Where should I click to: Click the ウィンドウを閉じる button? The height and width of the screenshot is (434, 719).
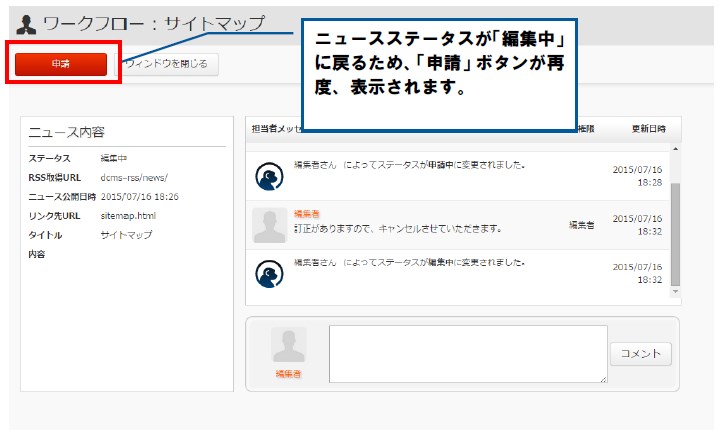click(166, 64)
